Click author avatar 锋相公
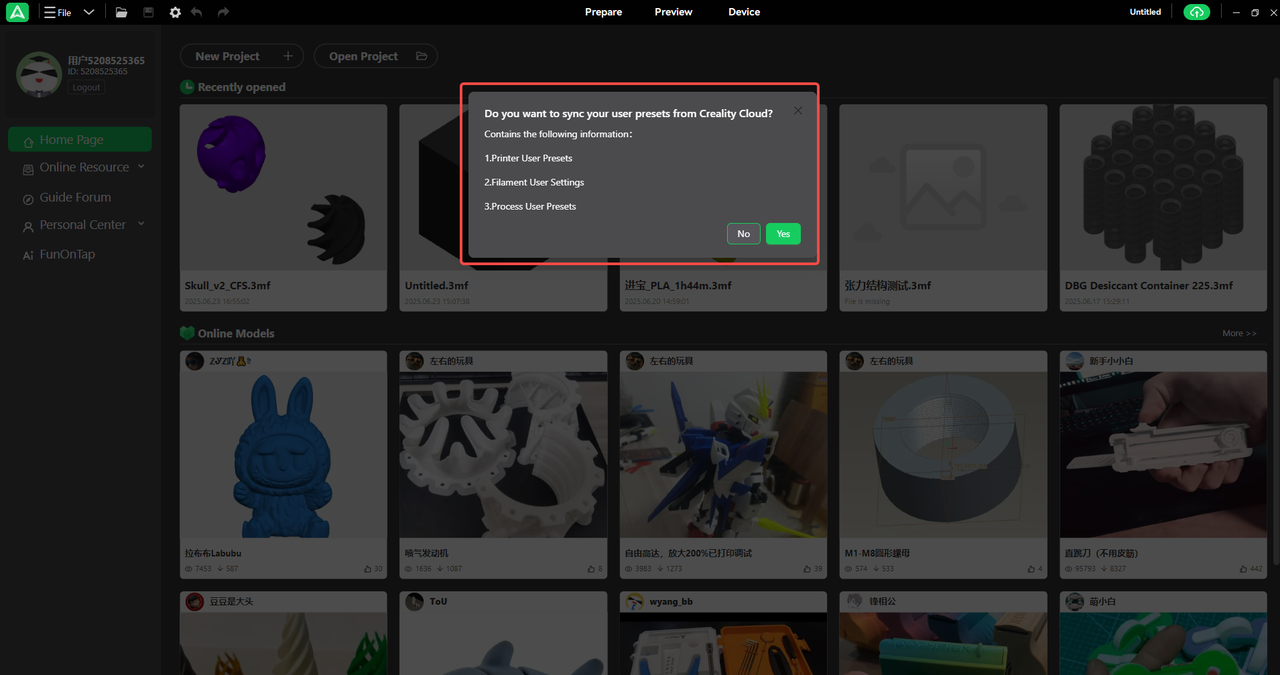Viewport: 1280px width, 675px height. (854, 601)
